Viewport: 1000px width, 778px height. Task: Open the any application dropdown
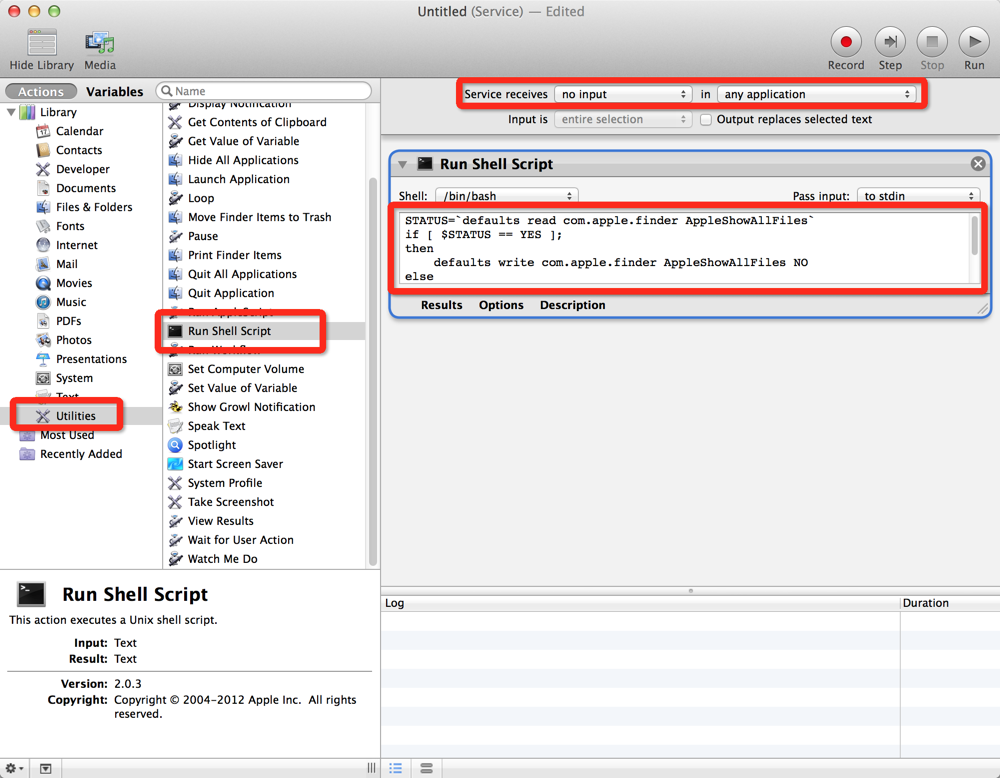coord(816,94)
